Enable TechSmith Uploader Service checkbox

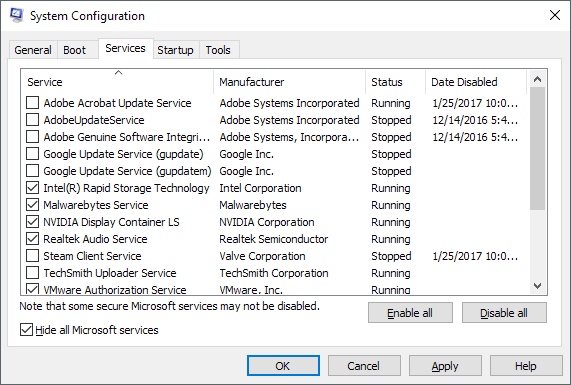click(32, 273)
